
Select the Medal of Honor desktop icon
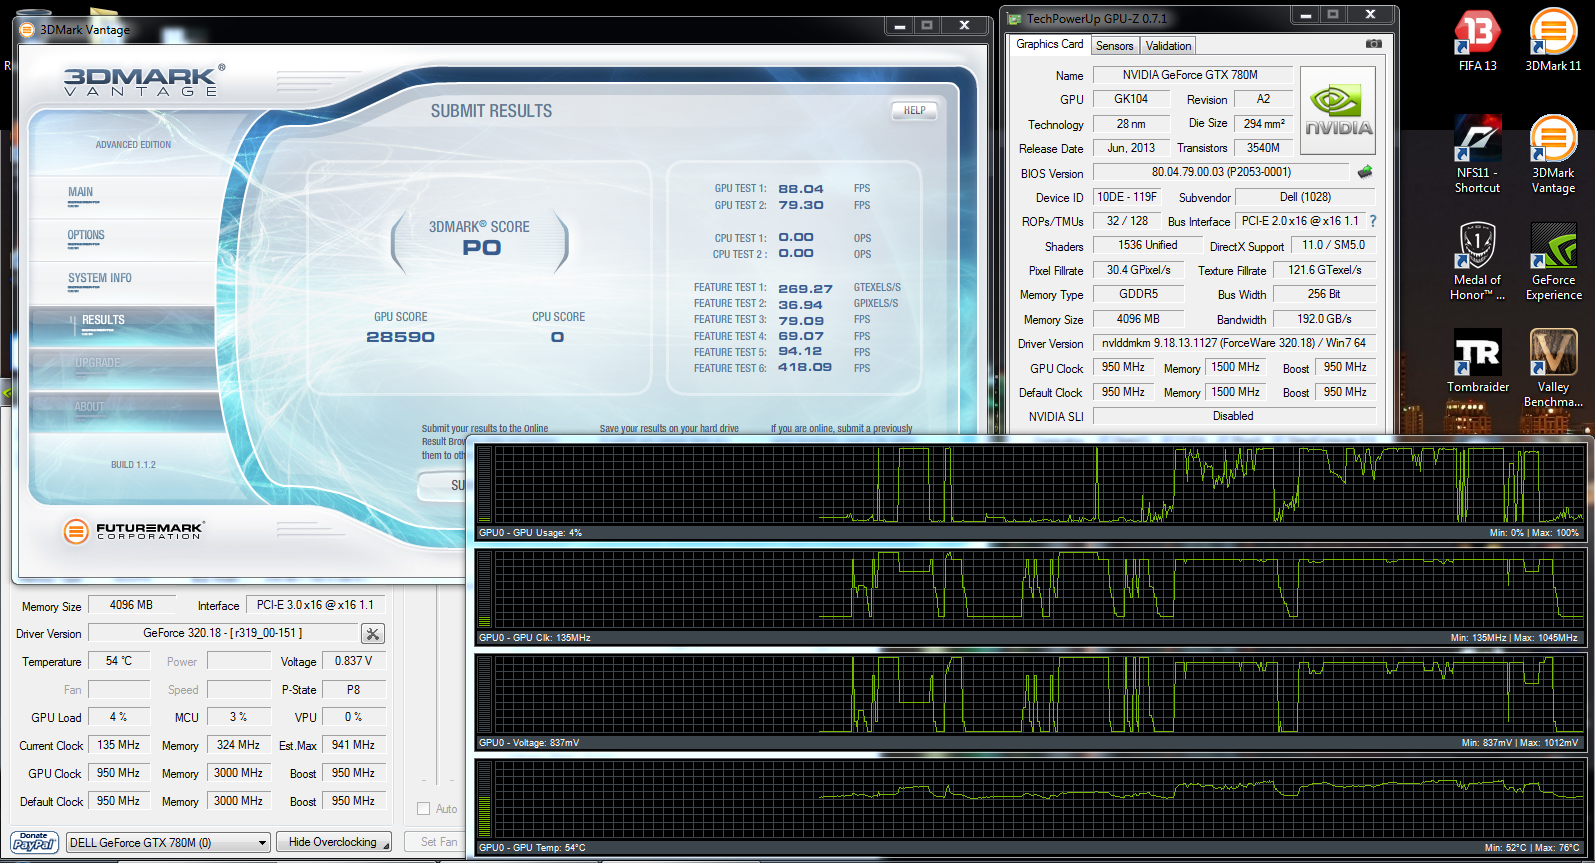pos(1477,261)
